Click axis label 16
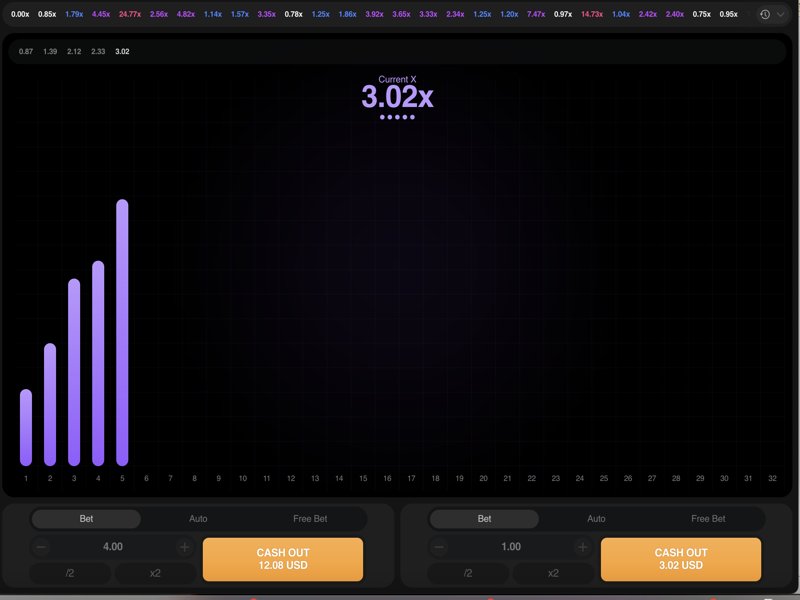The width and height of the screenshot is (800, 600). click(387, 479)
